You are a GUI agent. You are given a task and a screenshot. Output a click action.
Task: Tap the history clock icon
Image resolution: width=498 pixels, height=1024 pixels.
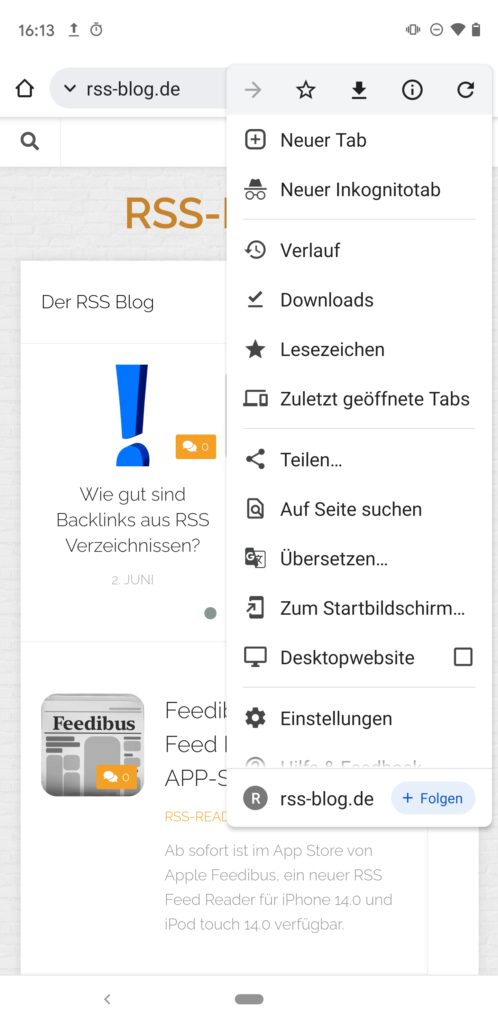point(255,250)
